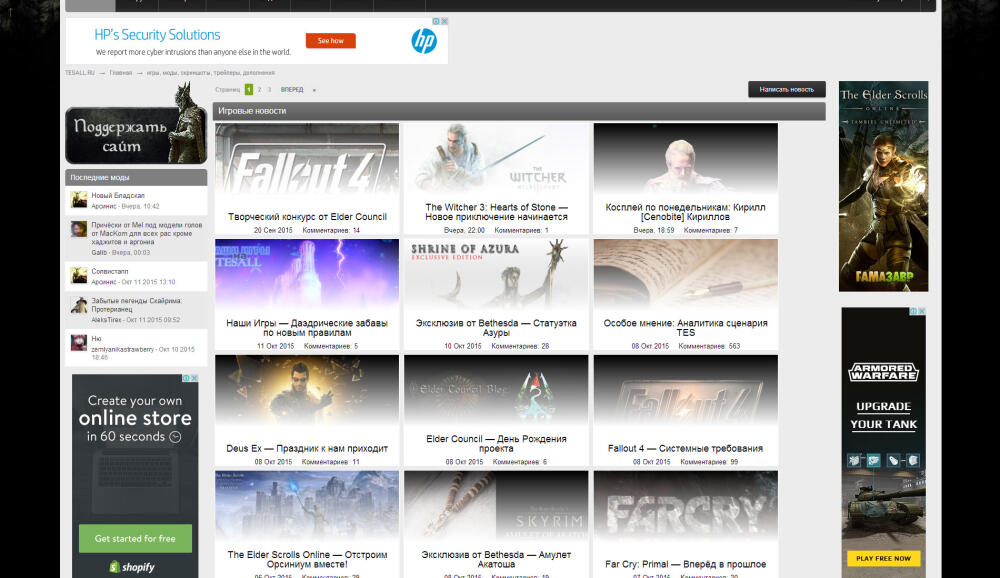
Task: Open Косплей по понедельникам: Кирилл title
Action: pyautogui.click(x=686, y=212)
